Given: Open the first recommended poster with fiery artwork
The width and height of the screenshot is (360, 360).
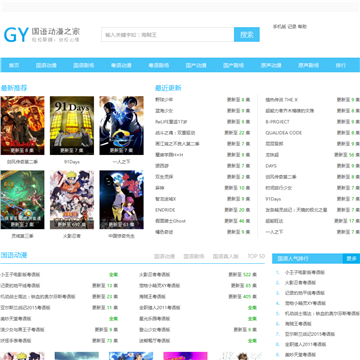Looking at the screenshot, I should pyautogui.click(x=22, y=126).
